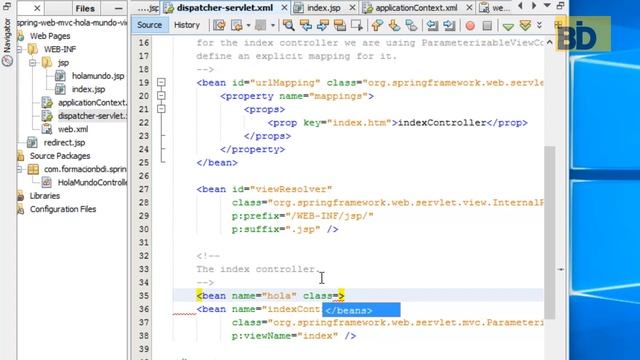Select applicationContext.xml tree file

pos(92,103)
